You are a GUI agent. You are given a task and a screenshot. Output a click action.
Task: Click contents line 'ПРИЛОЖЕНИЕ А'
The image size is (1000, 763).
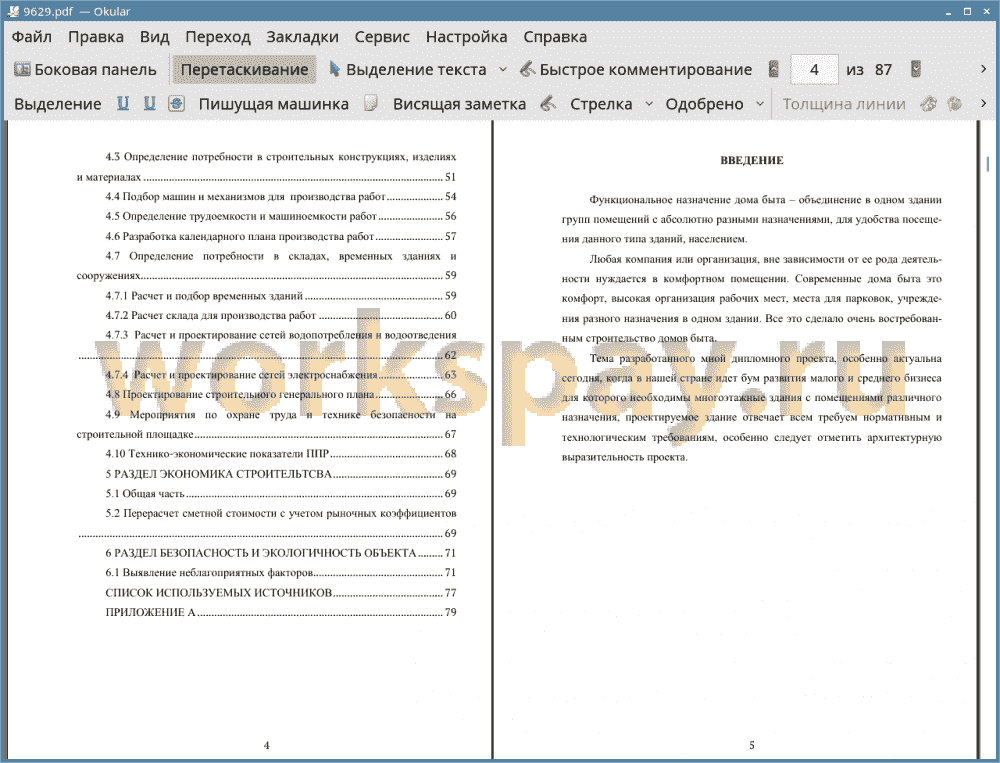click(281, 612)
